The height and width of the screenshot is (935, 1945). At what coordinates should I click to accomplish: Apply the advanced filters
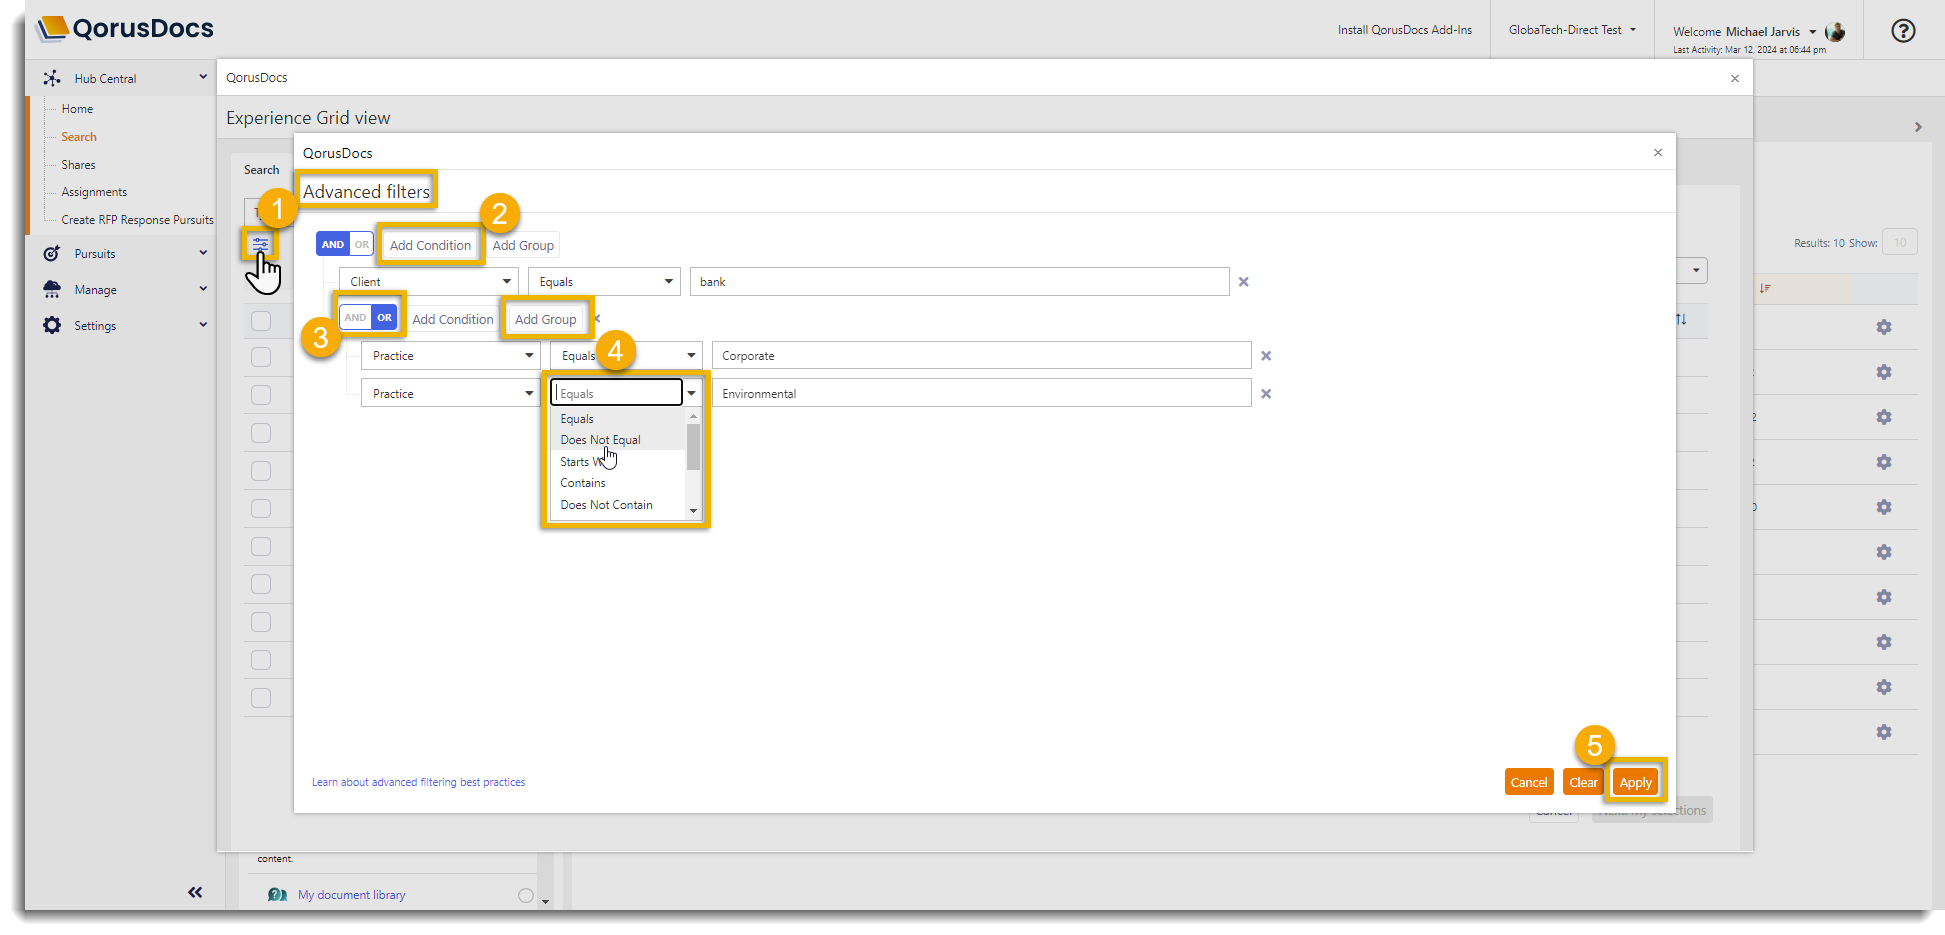point(1636,782)
